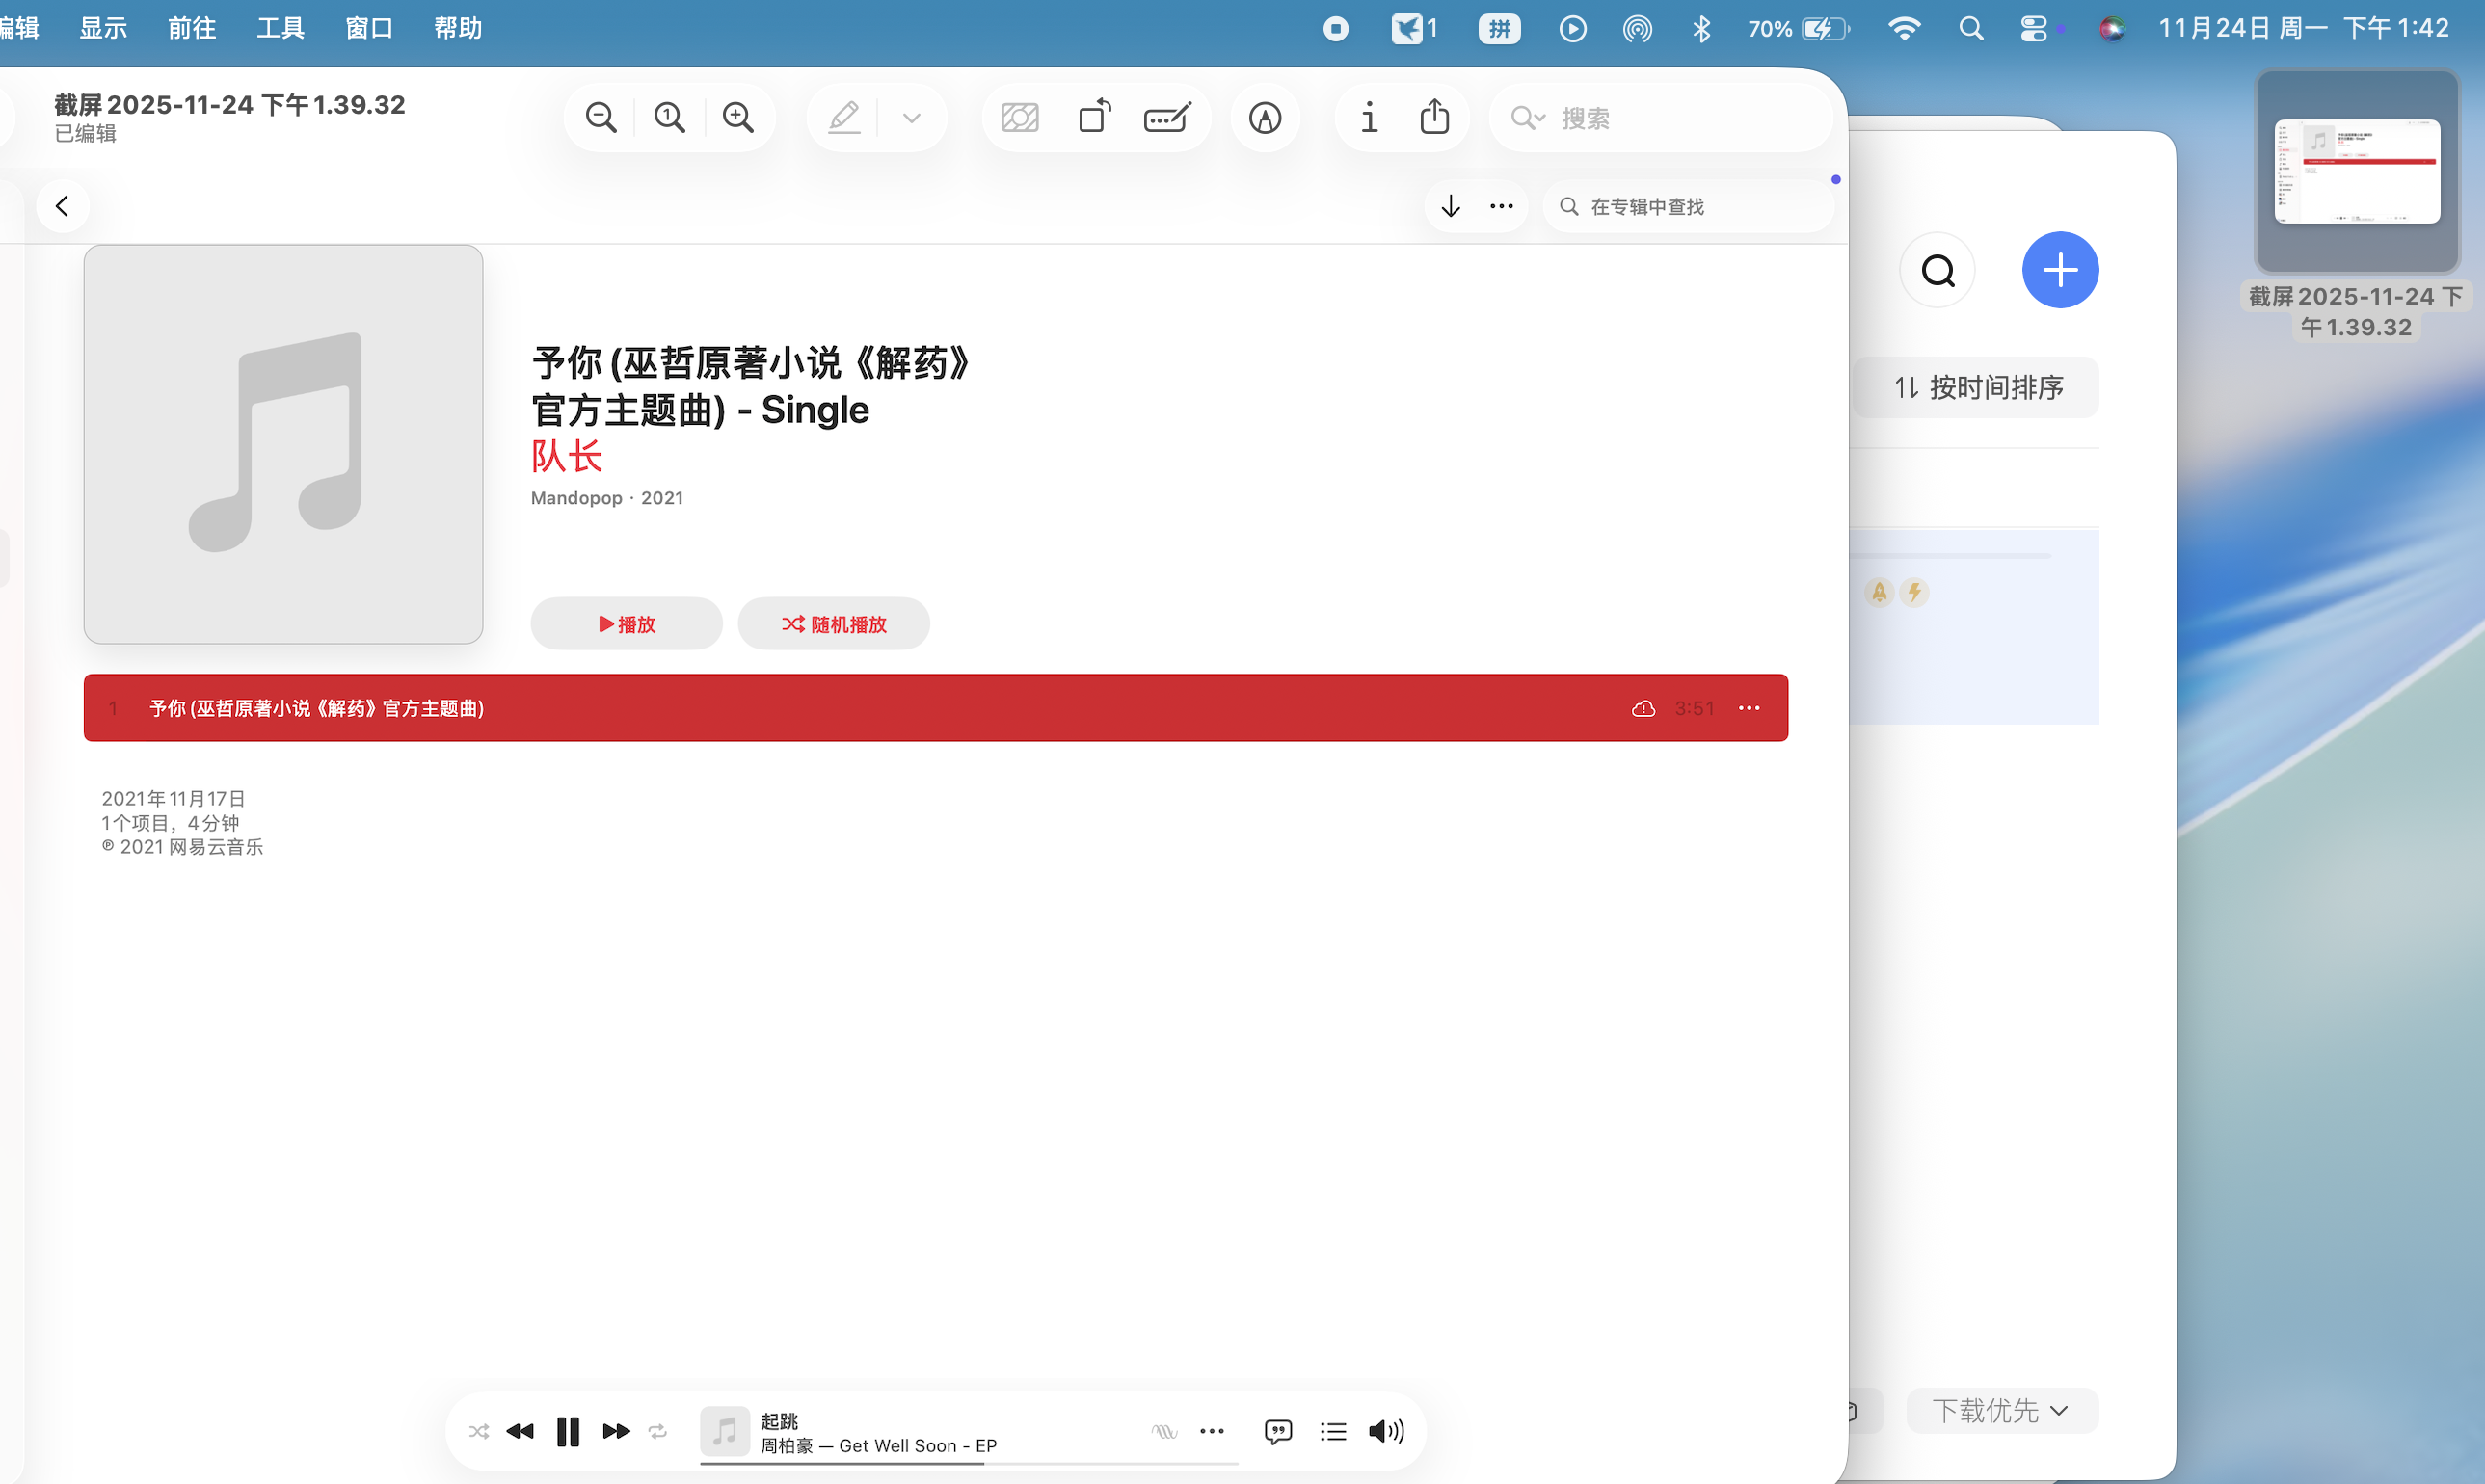Click the rotate image icon

pyautogui.click(x=1095, y=117)
